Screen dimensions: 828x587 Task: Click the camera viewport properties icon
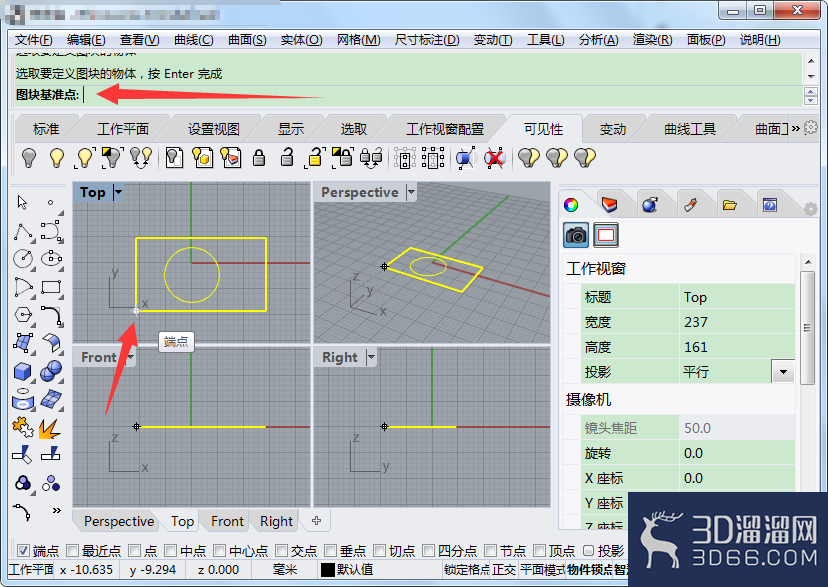coord(576,235)
